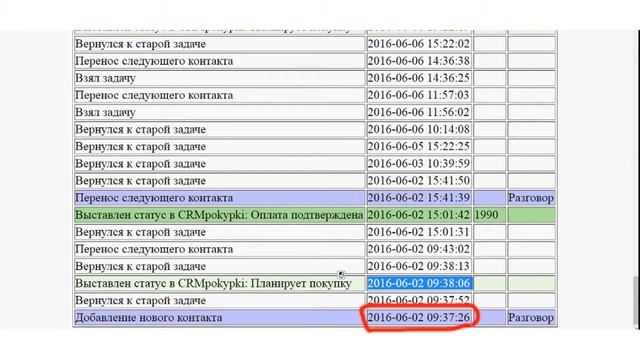Click 'Разговор' in the 'Добавление нового контакта' row
This screenshot has width=640, height=360.
[531, 318]
